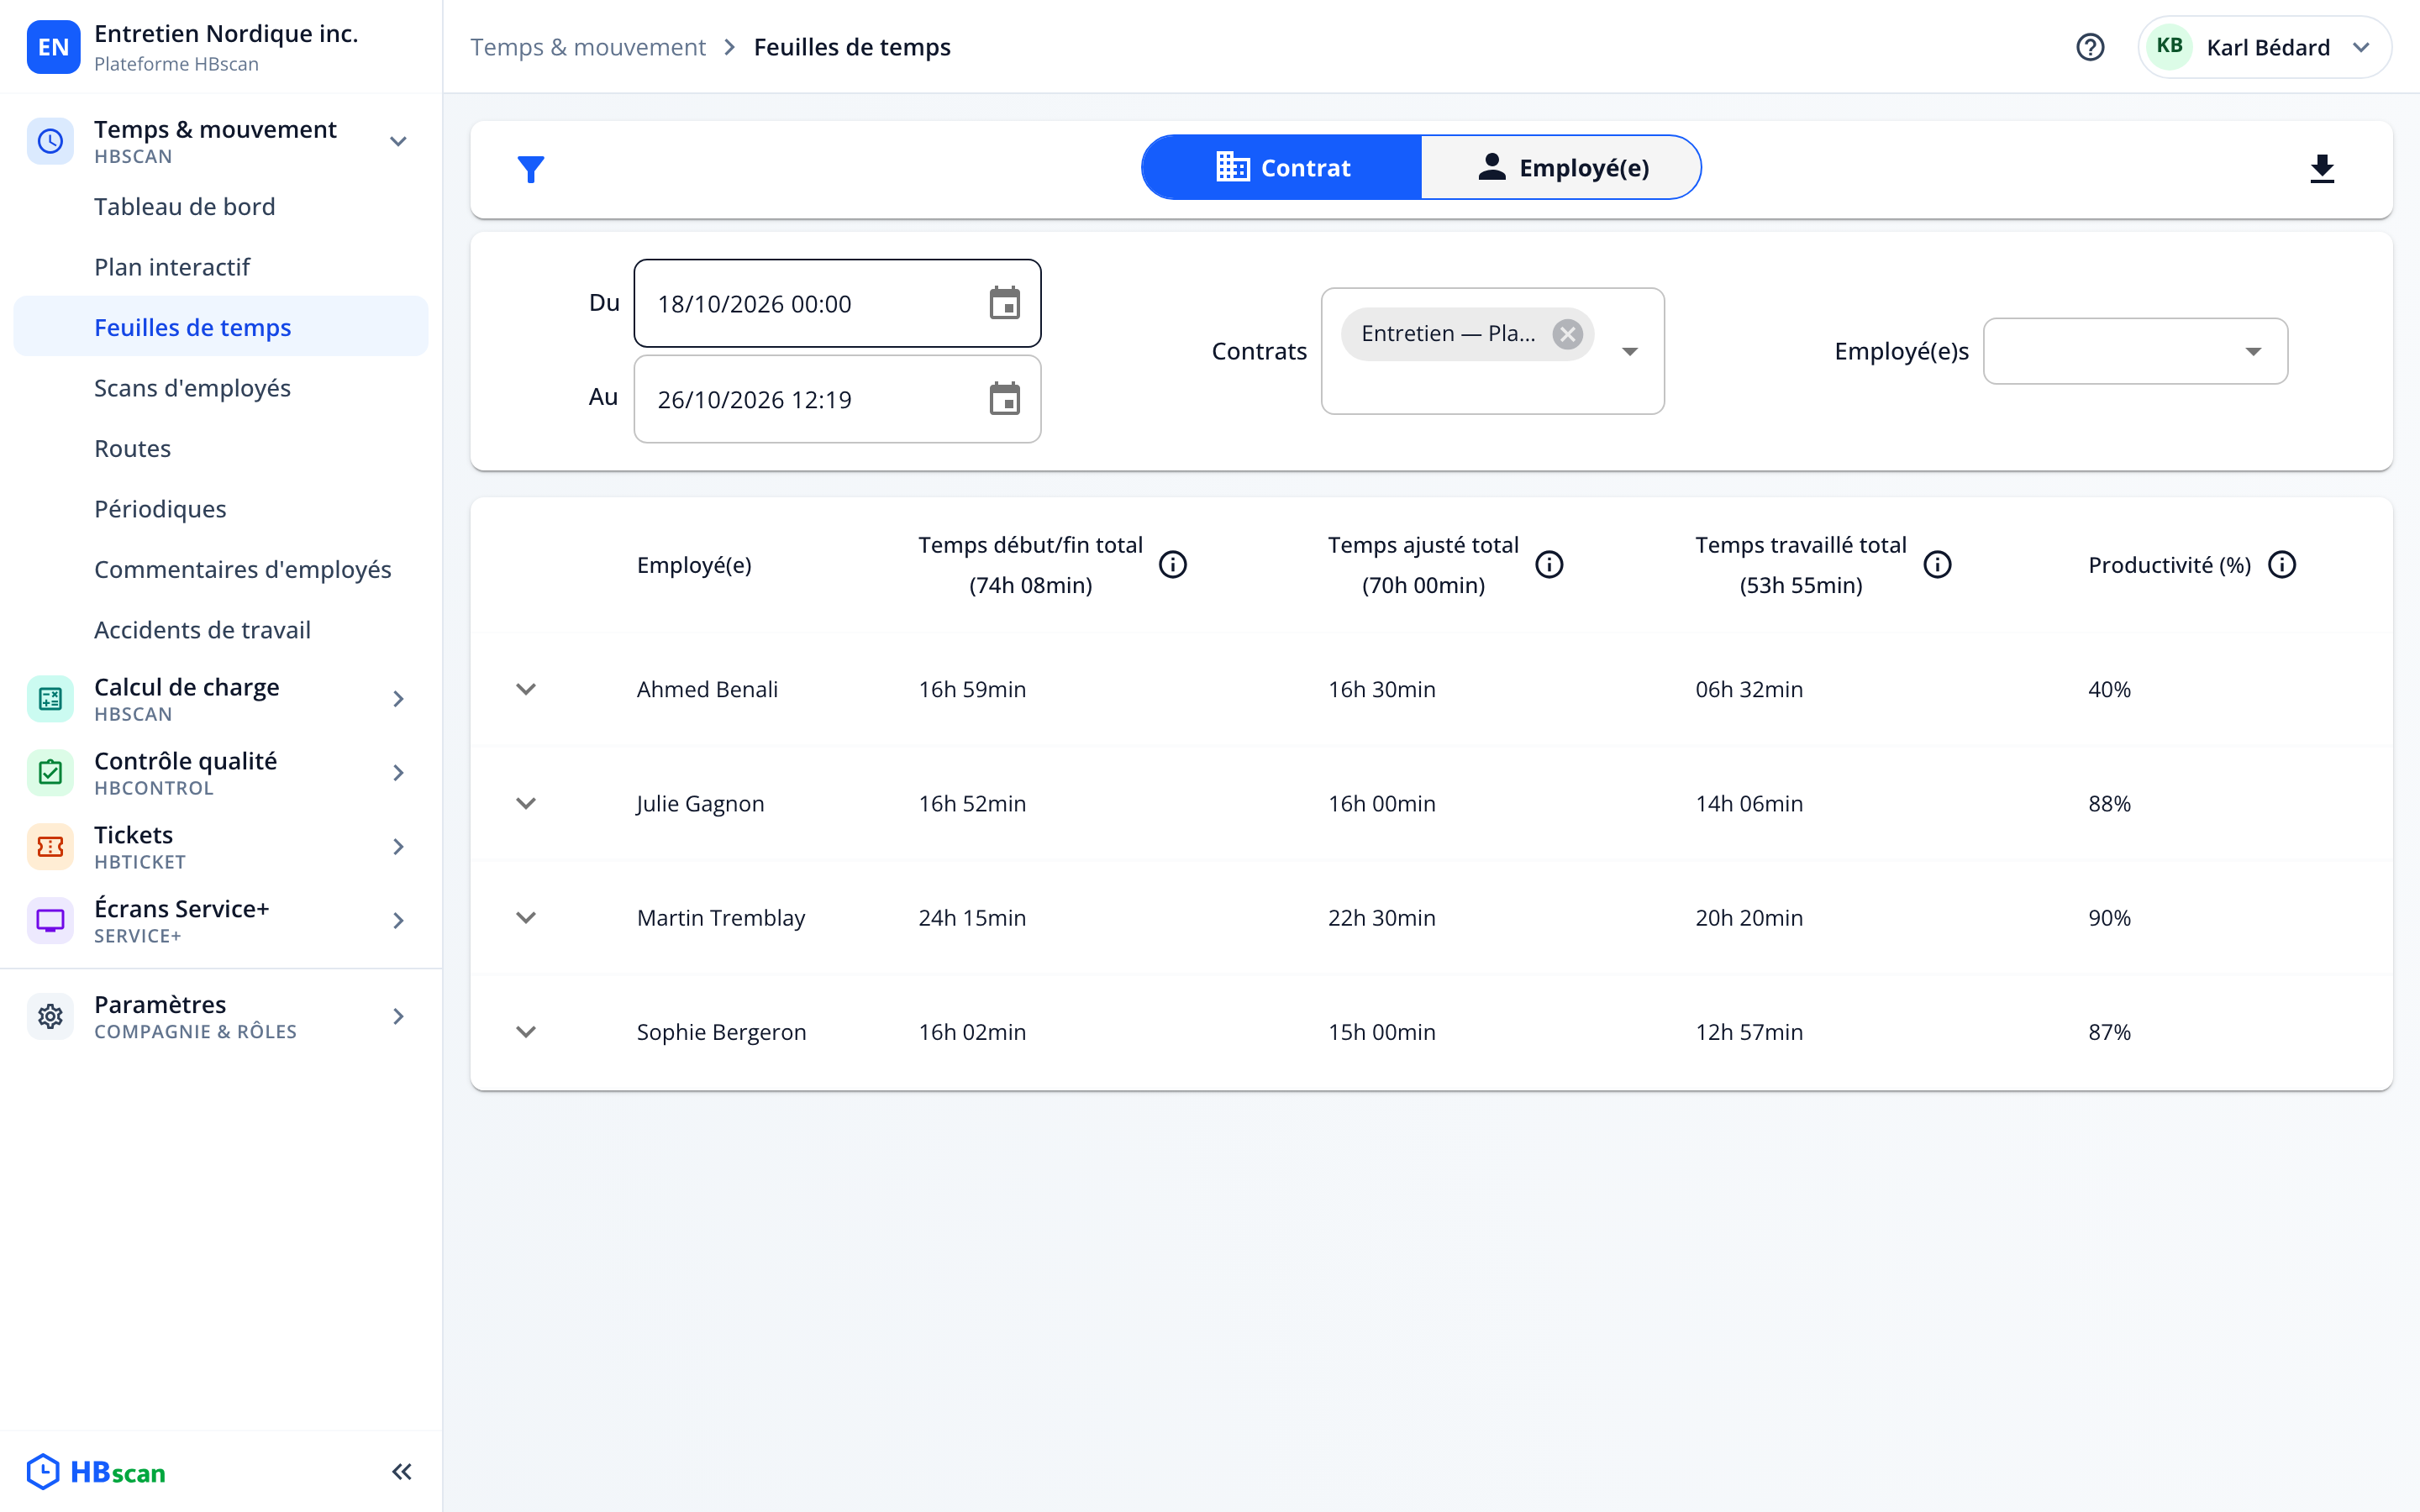
Task: Open calendar picker for Du date
Action: coord(1004,303)
